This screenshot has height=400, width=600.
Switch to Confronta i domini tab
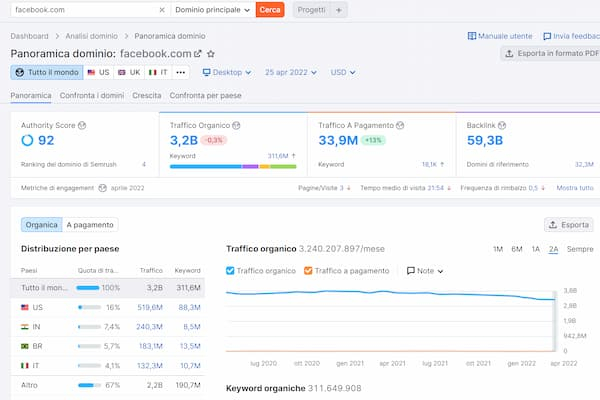(x=92, y=95)
